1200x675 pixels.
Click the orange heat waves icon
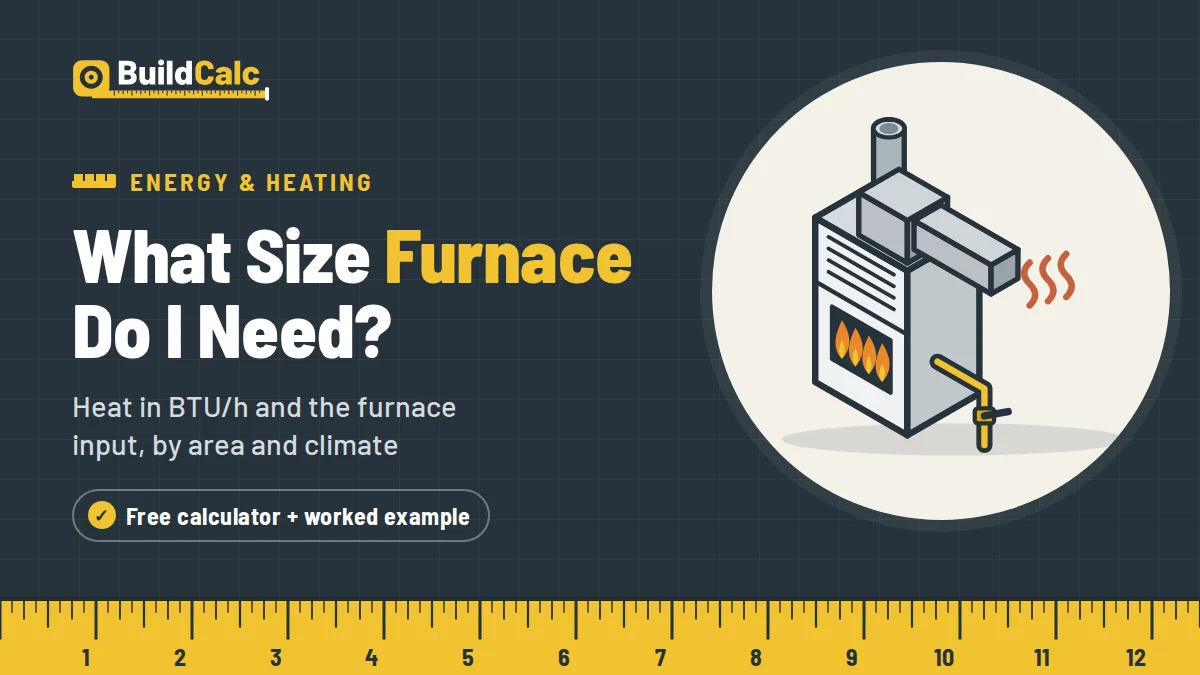(1049, 278)
